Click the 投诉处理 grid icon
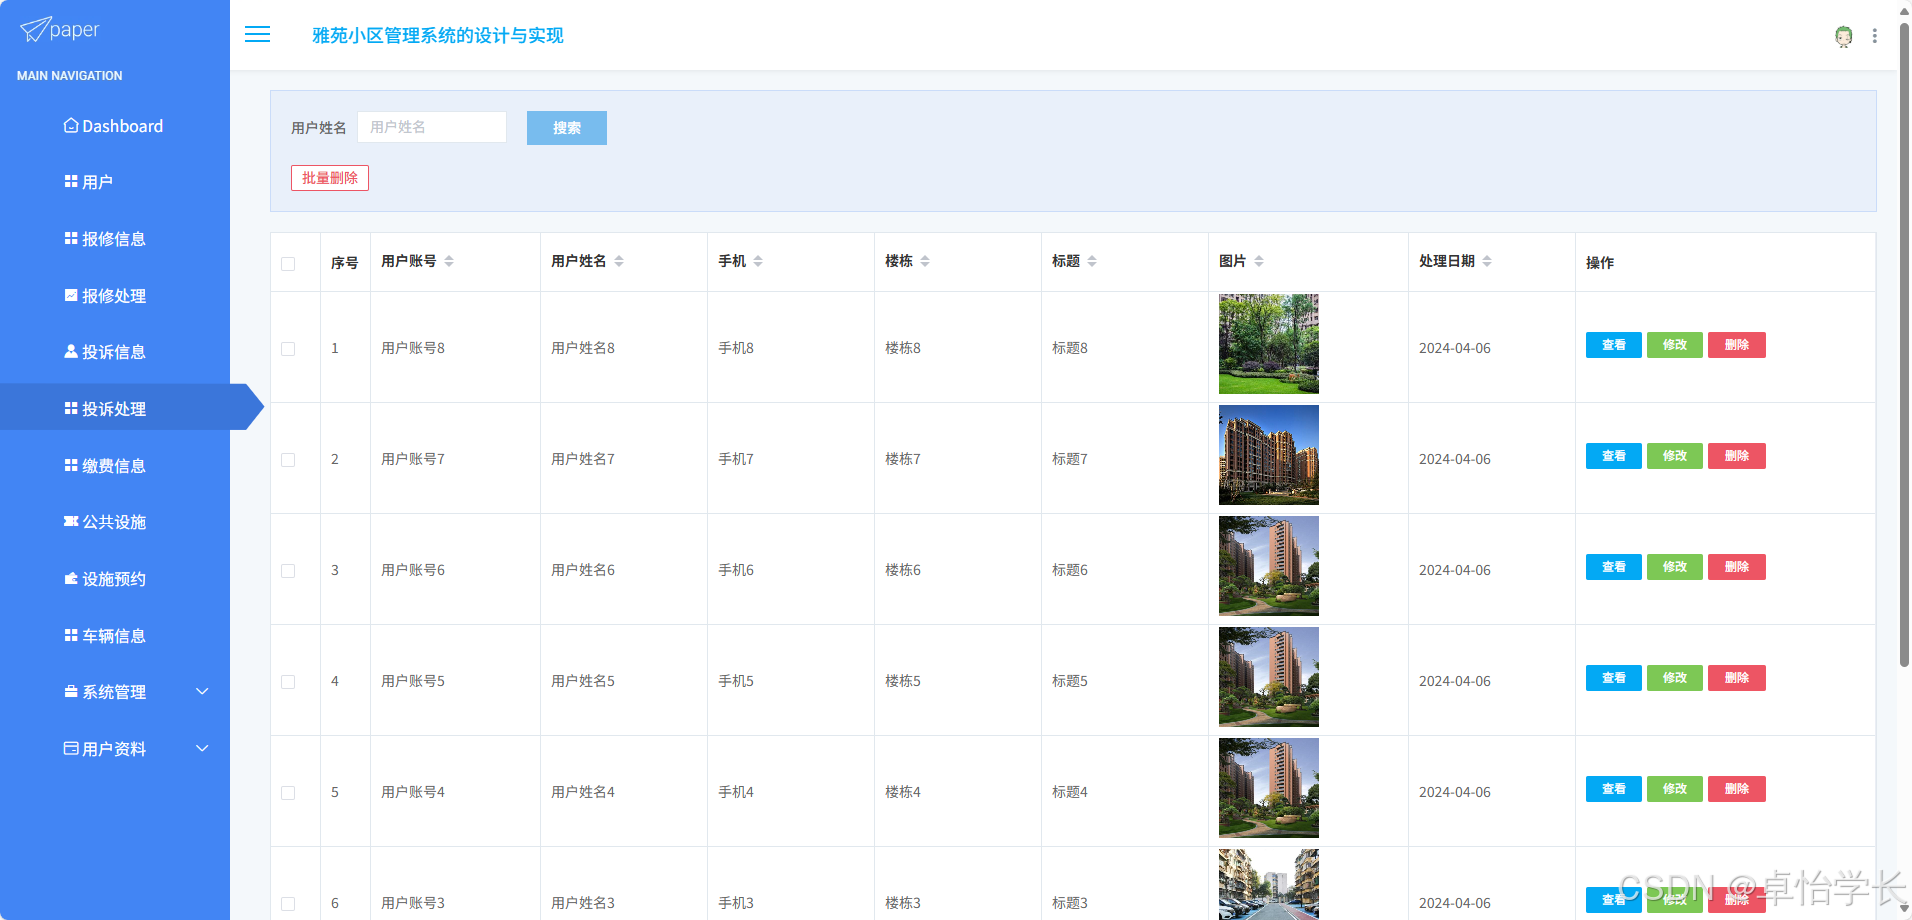This screenshot has width=1912, height=920. pyautogui.click(x=71, y=408)
